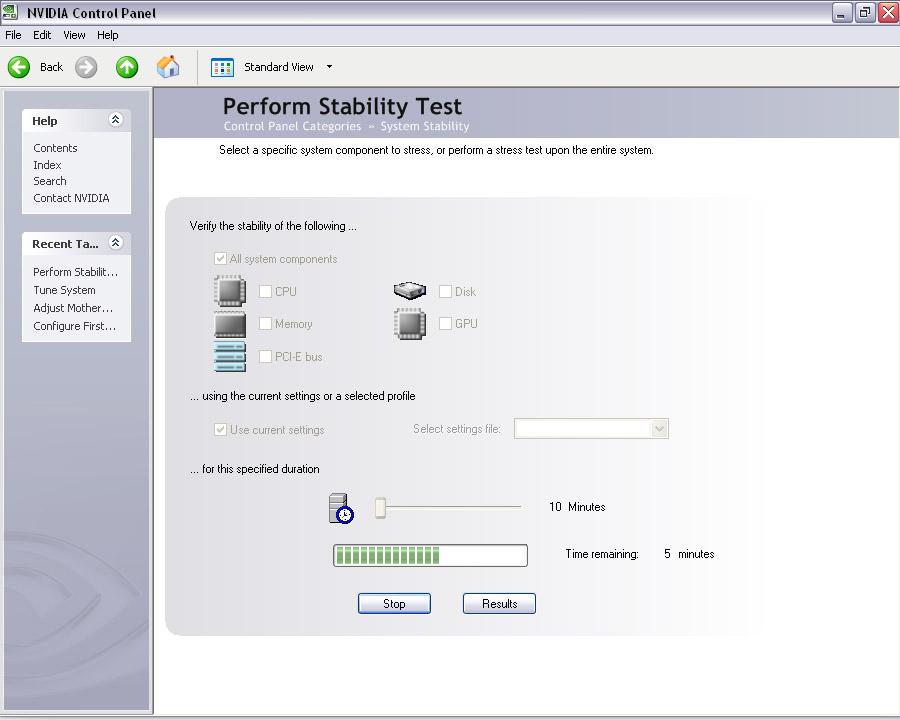Click the Back text label

click(52, 67)
